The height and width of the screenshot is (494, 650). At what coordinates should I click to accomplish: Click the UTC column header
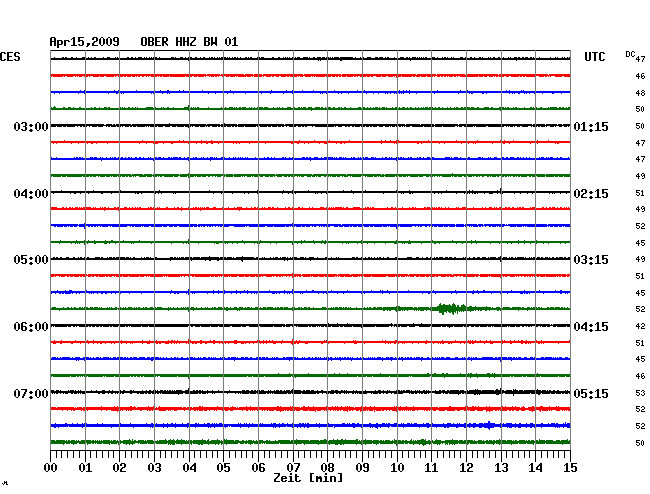click(594, 57)
